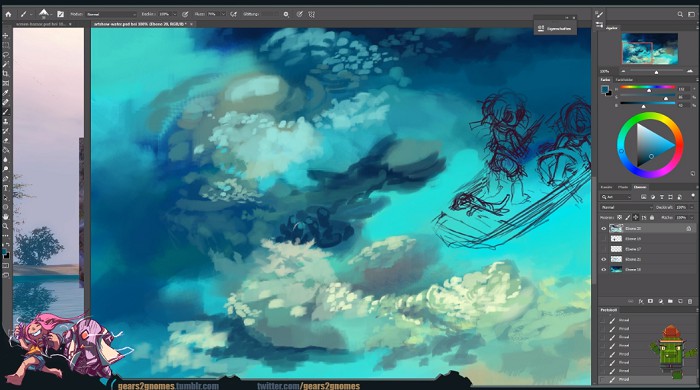Select the Type tool
Image resolution: width=700 pixels, height=390 pixels.
click(6, 188)
